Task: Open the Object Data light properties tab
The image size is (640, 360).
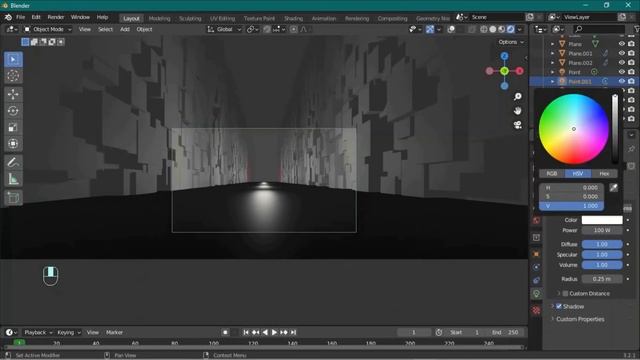Action: [536, 293]
